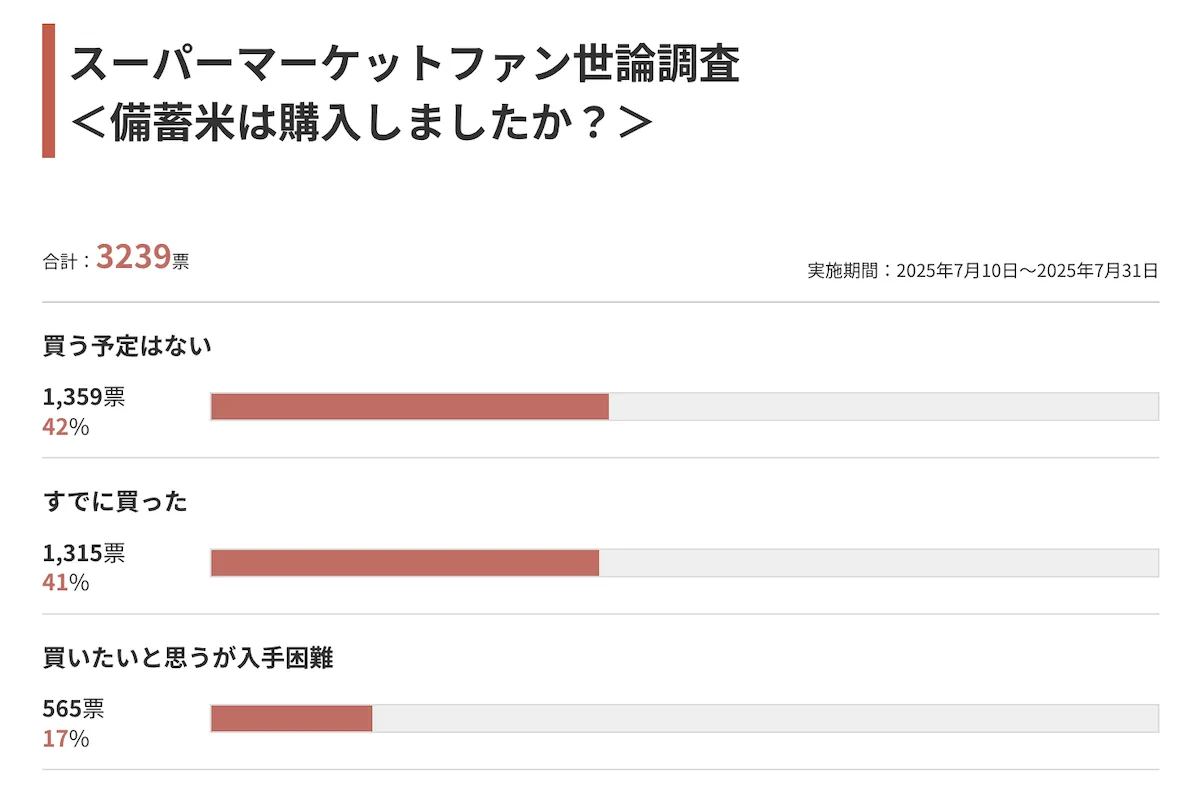This screenshot has width=1200, height=797.
Task: Click the 実施期間 survey date range
Action: coord(982,271)
